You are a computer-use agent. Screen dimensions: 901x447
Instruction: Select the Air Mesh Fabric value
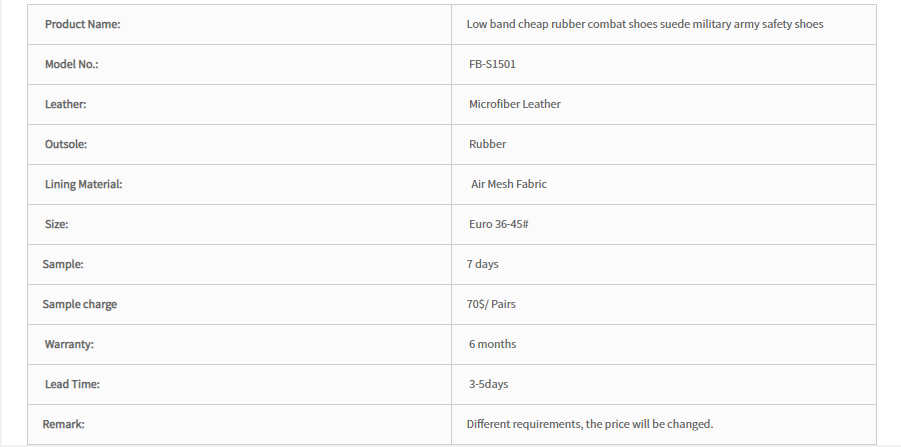coord(509,184)
